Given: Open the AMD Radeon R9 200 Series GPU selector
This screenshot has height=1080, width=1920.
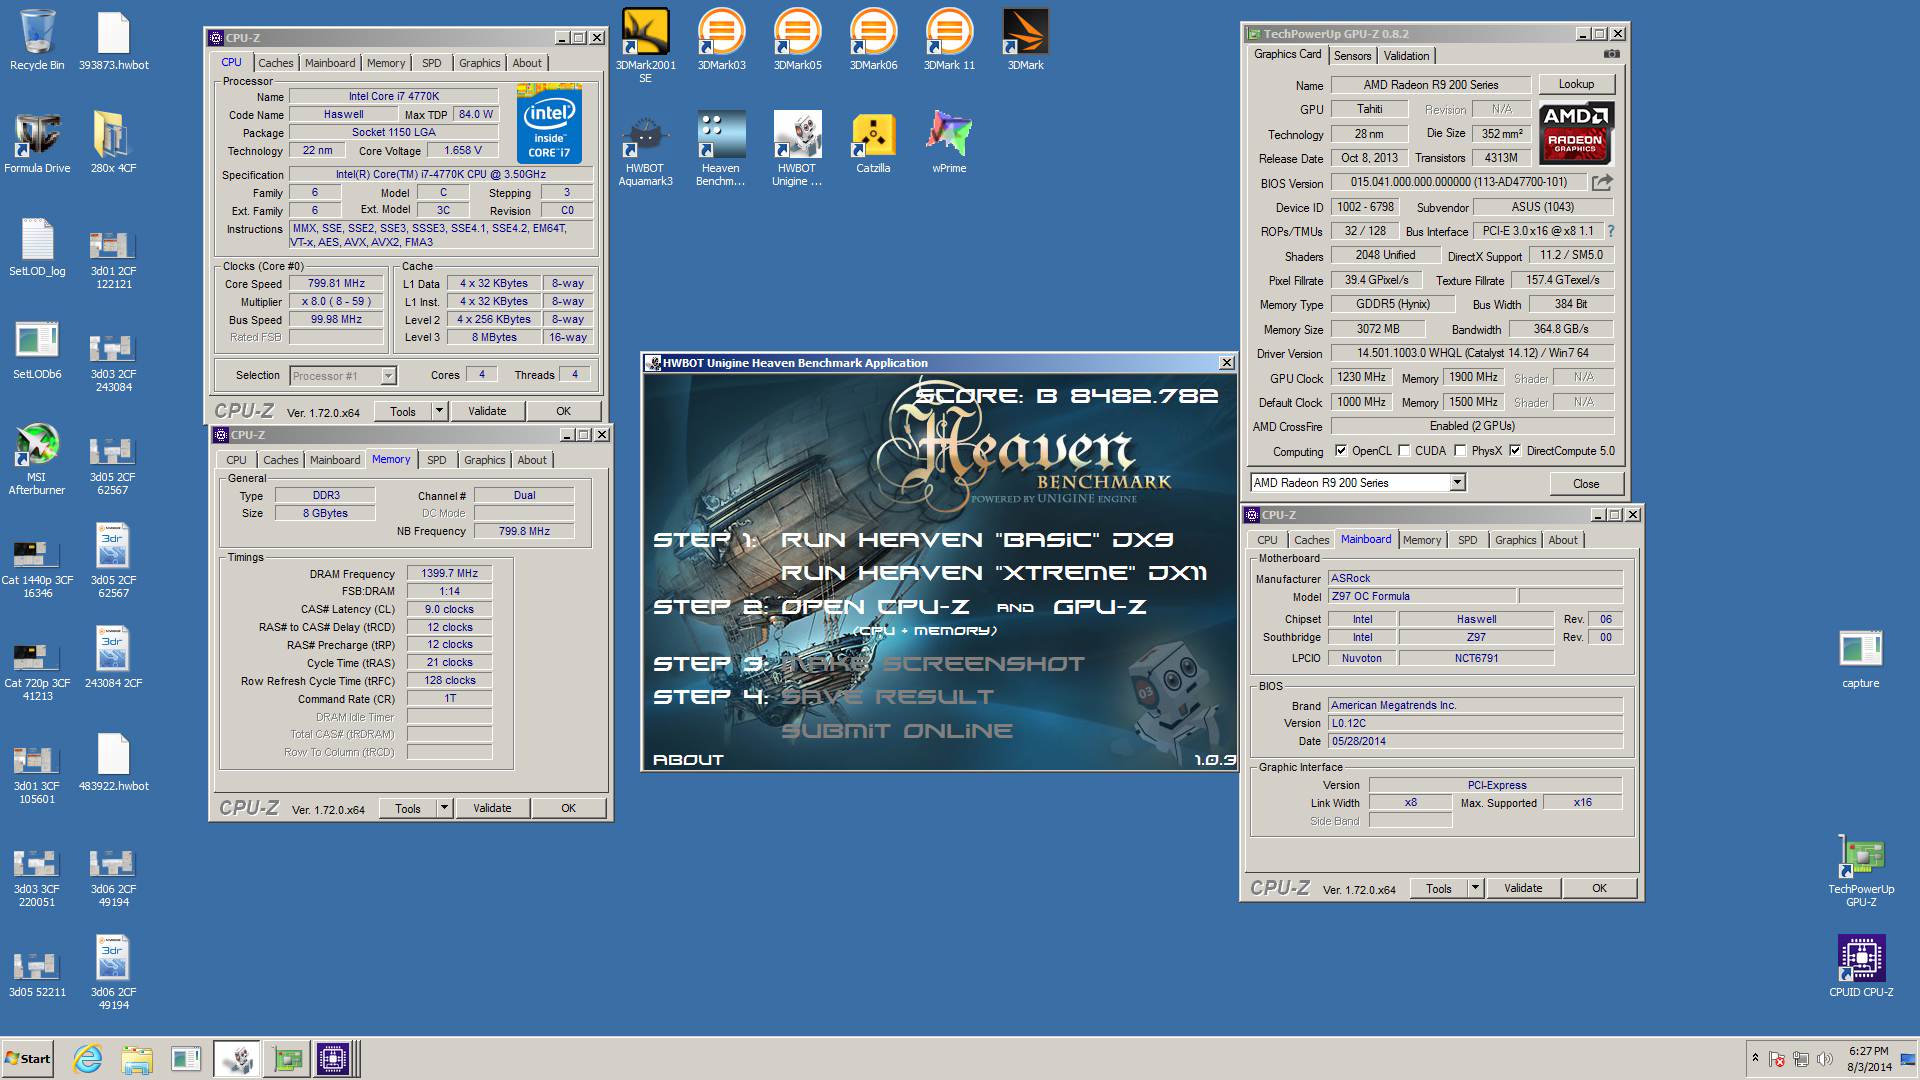Looking at the screenshot, I should (x=1357, y=483).
